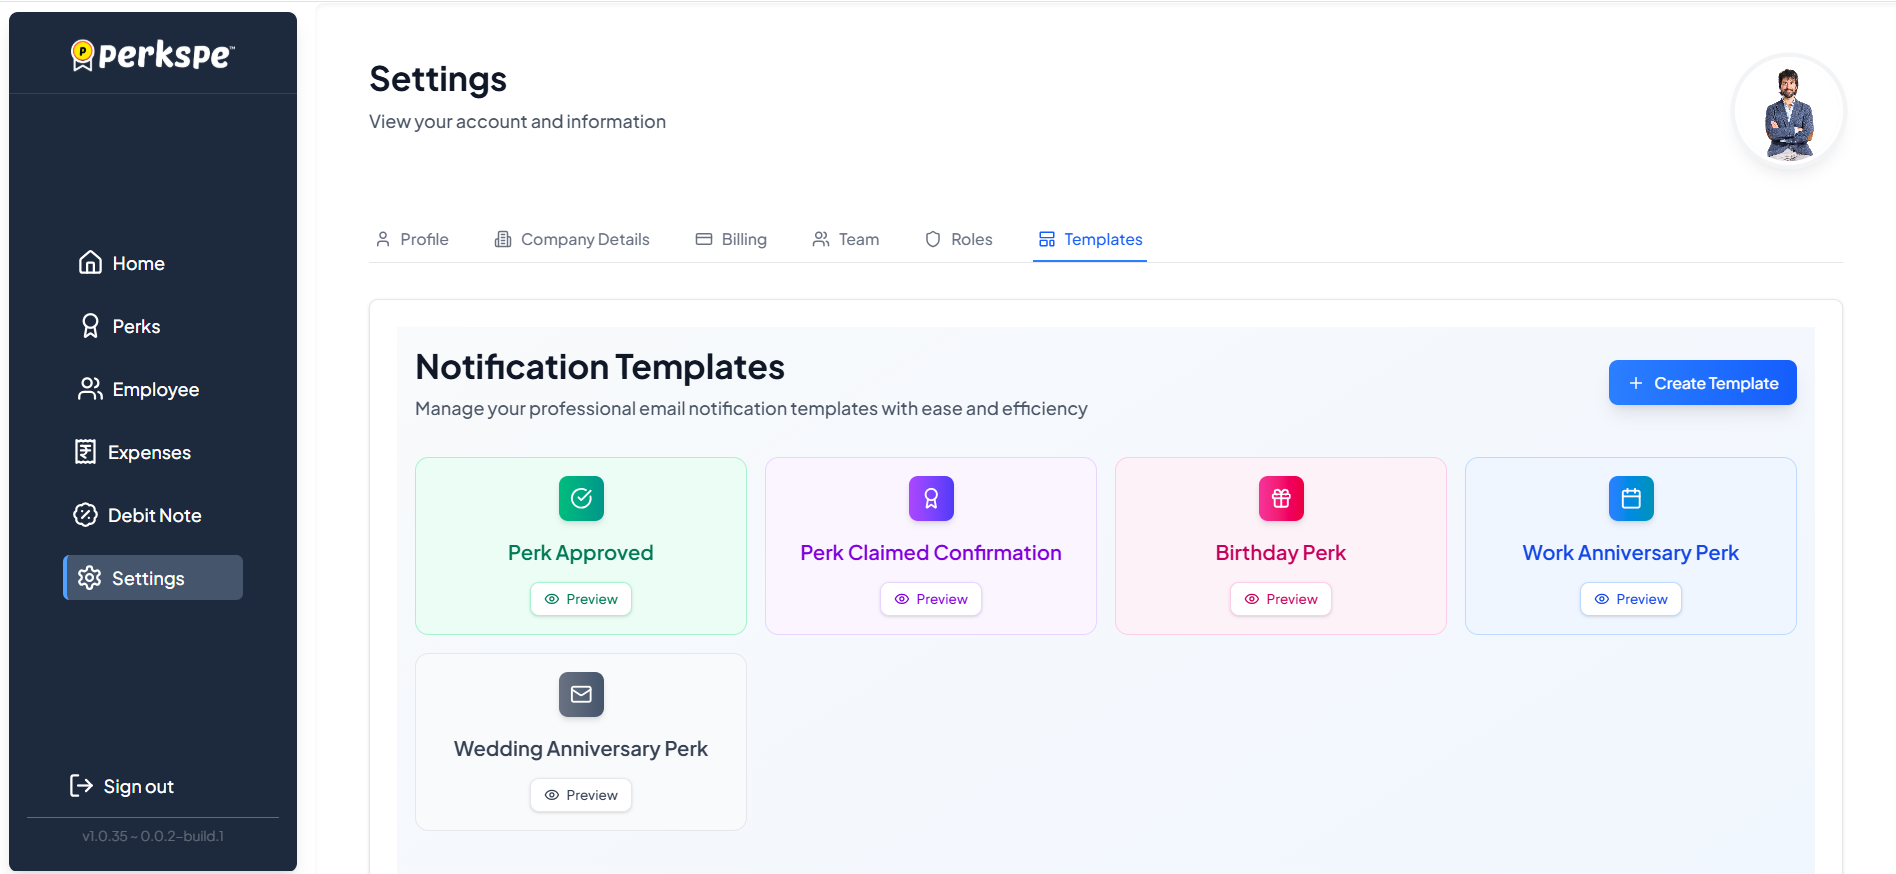1896x874 pixels.
Task: Open the Team tab
Action: (846, 239)
